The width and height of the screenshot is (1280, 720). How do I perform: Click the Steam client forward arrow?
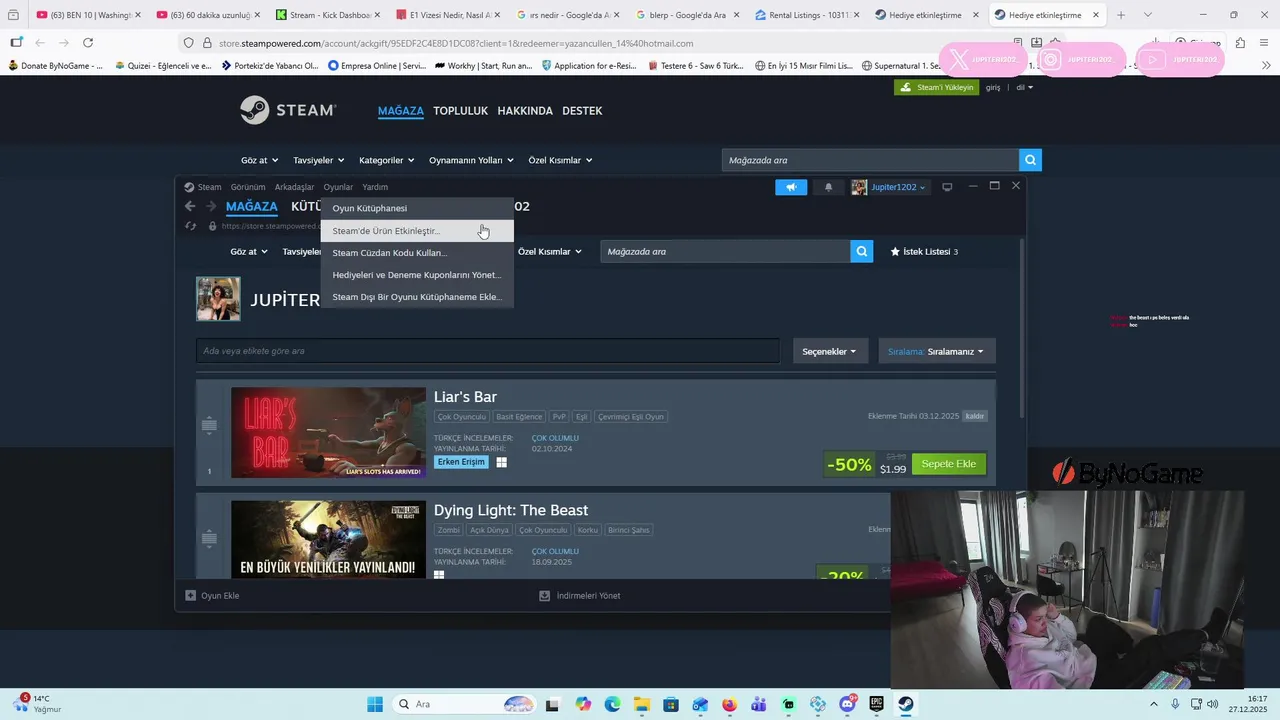211,206
